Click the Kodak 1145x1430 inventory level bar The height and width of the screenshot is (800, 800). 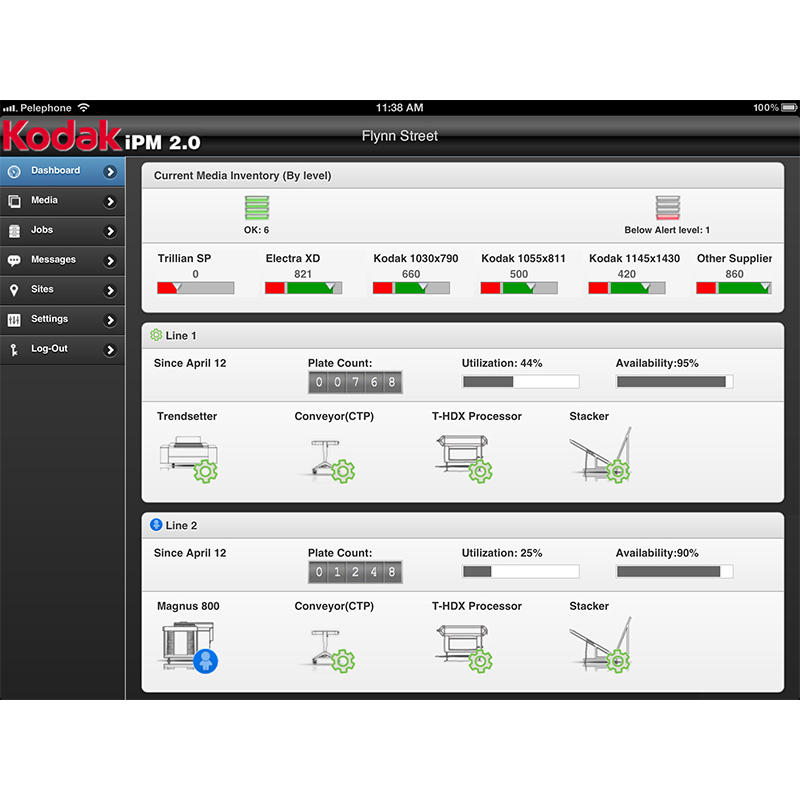click(627, 288)
